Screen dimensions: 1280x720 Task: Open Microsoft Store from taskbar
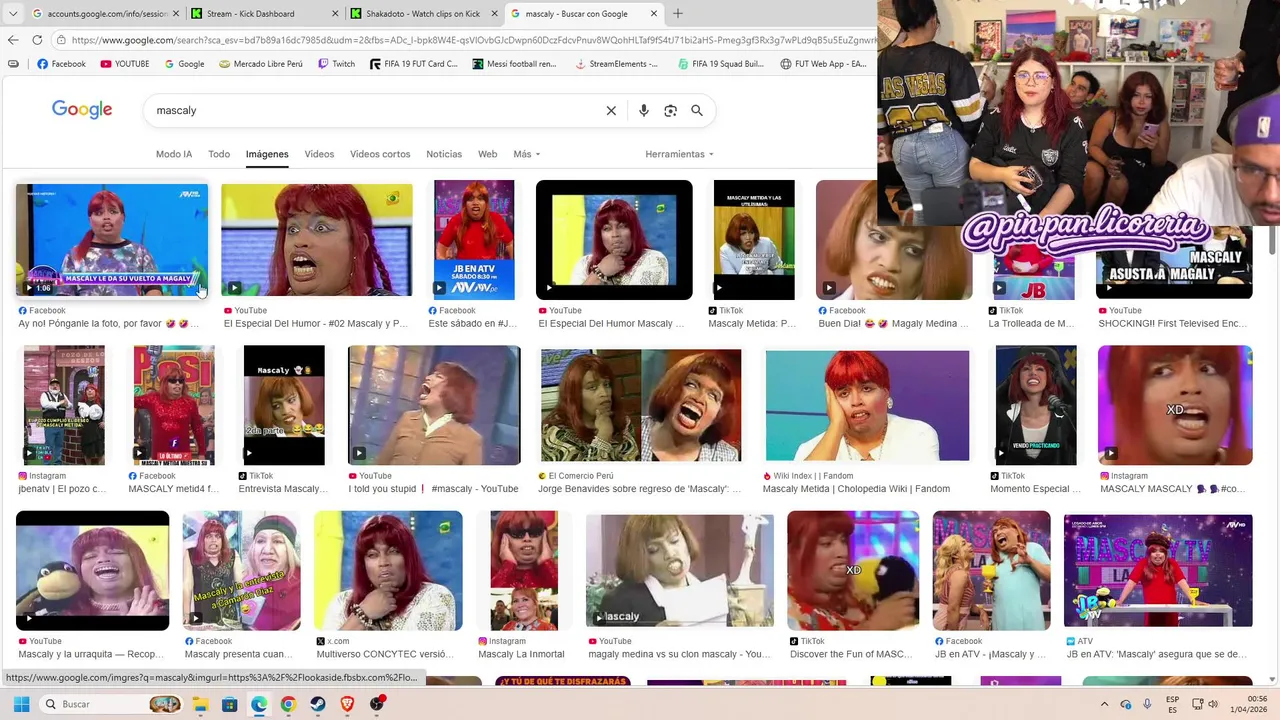point(229,704)
